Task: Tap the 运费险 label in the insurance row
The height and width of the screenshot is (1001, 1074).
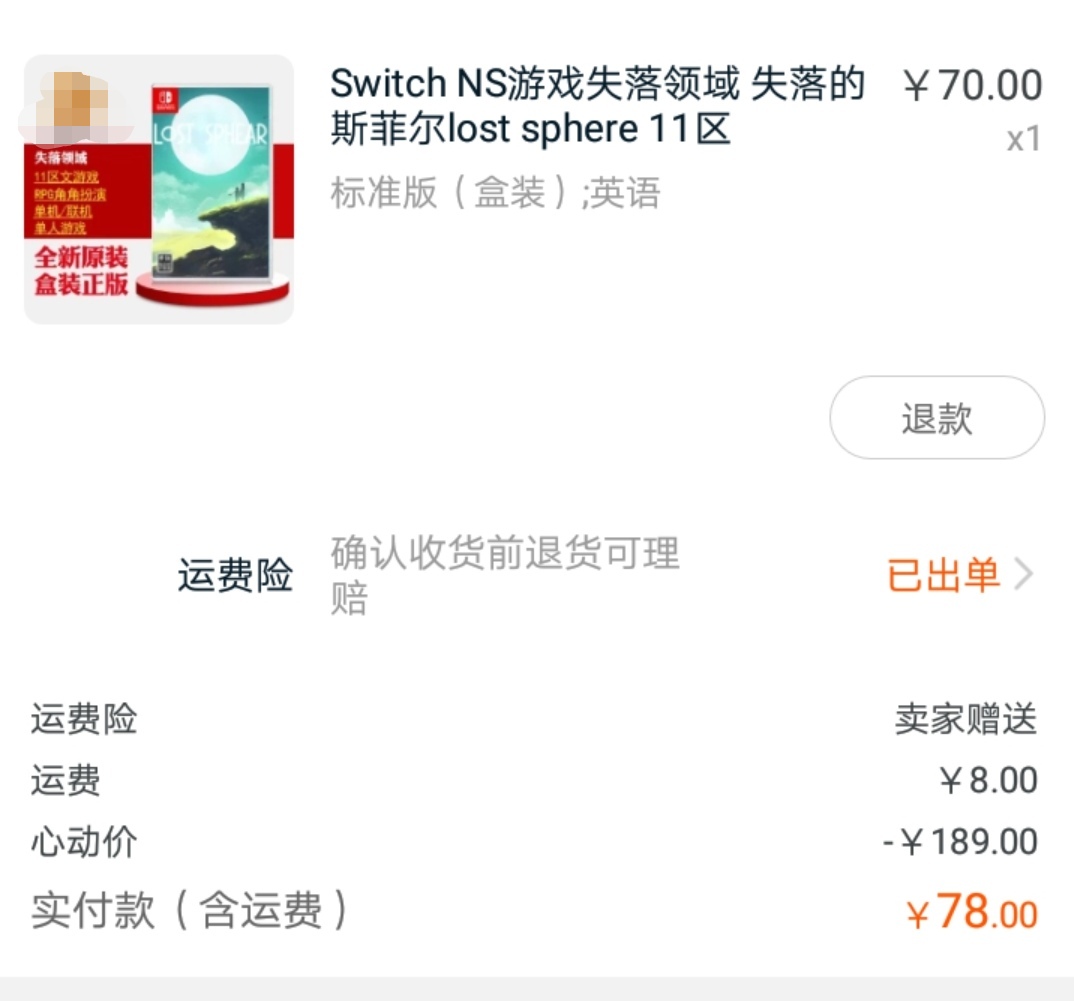Action: point(235,574)
